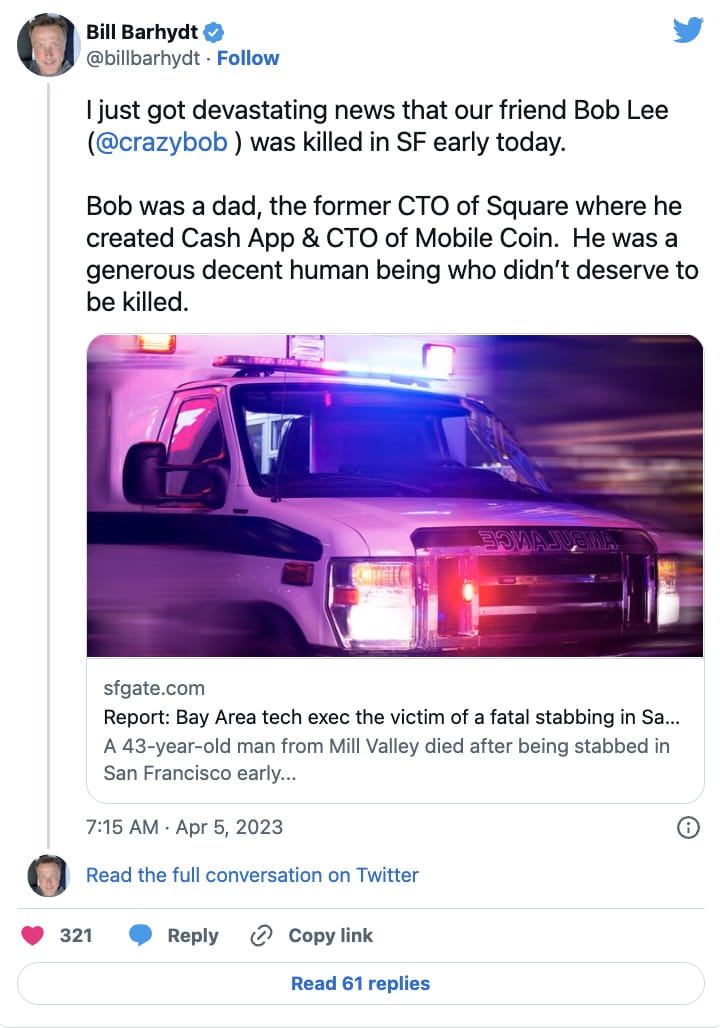The height and width of the screenshot is (1028, 720).
Task: Click the 321 likes count
Action: pyautogui.click(x=77, y=935)
